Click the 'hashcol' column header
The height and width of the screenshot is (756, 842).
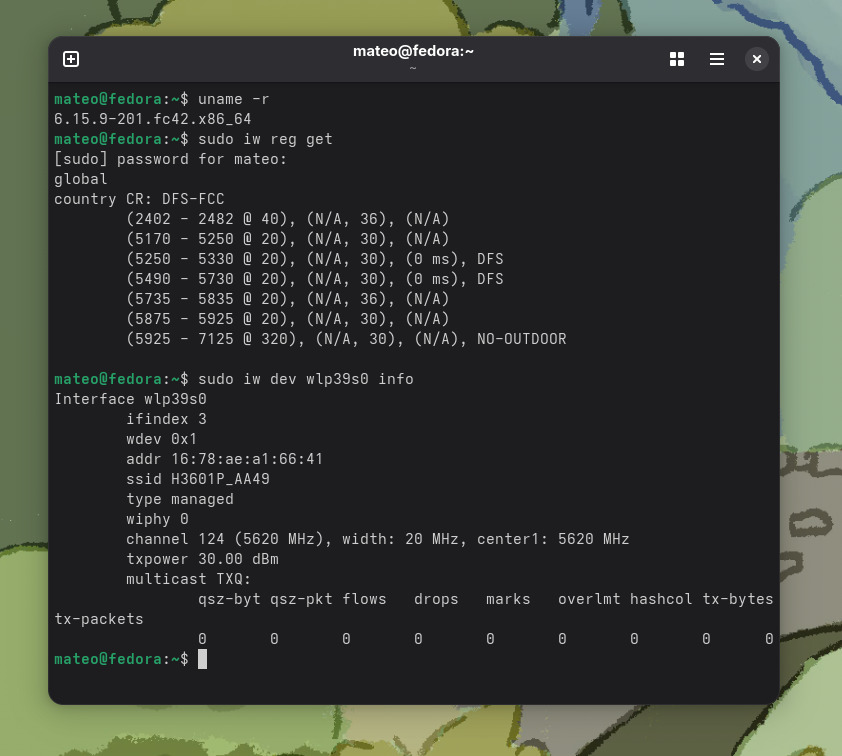click(661, 599)
